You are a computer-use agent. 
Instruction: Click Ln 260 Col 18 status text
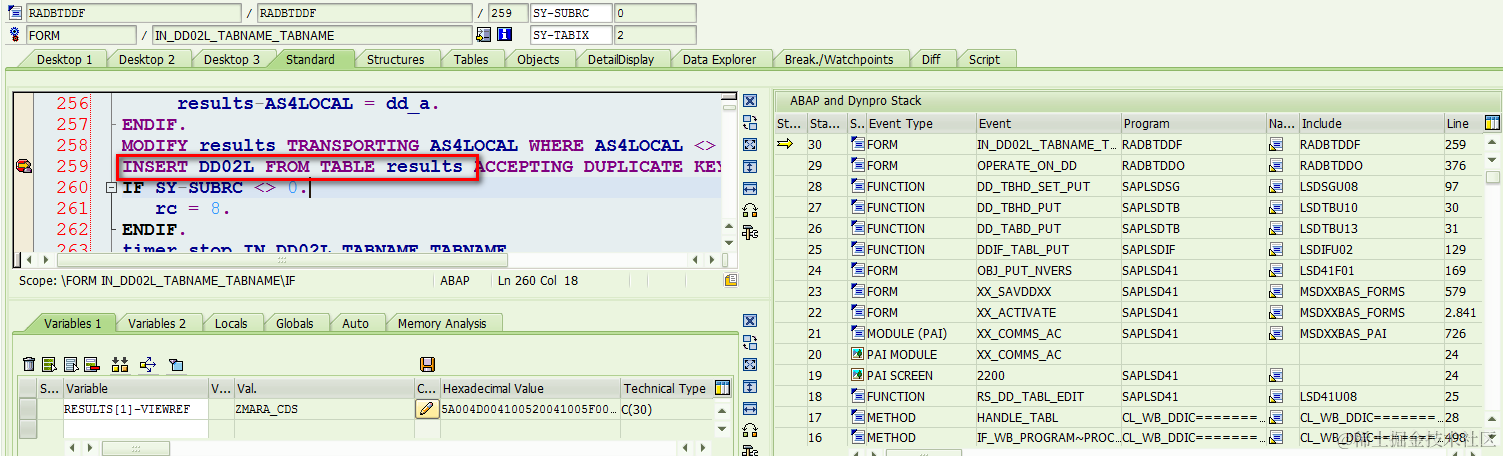(538, 281)
